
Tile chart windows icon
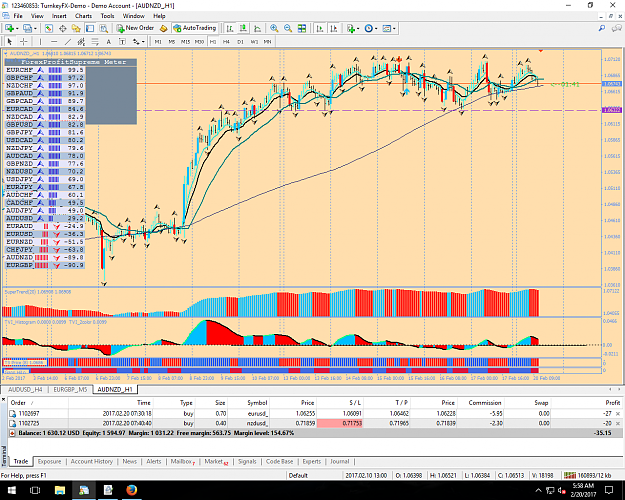pyautogui.click(x=302, y=28)
